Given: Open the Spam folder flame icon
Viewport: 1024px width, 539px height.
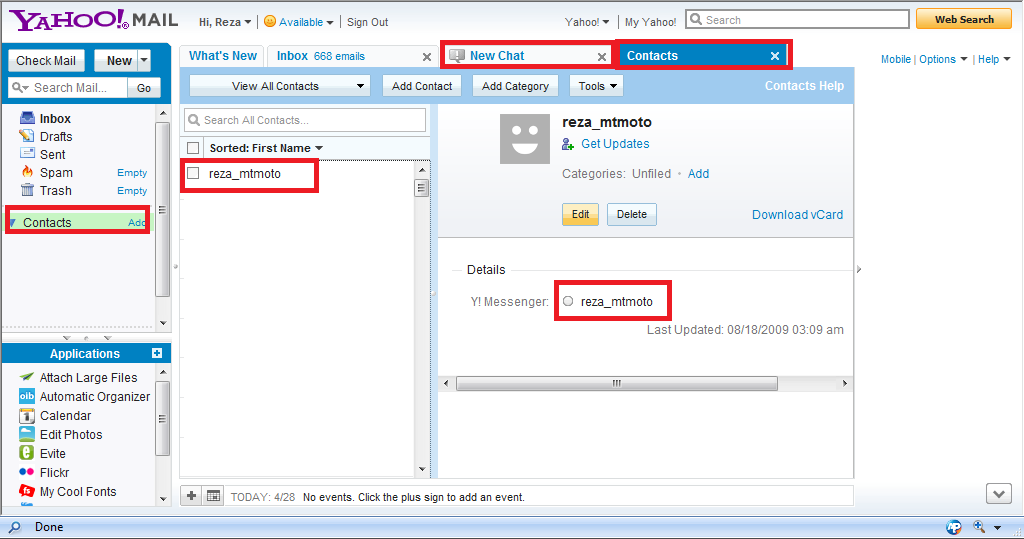Looking at the screenshot, I should tap(27, 172).
